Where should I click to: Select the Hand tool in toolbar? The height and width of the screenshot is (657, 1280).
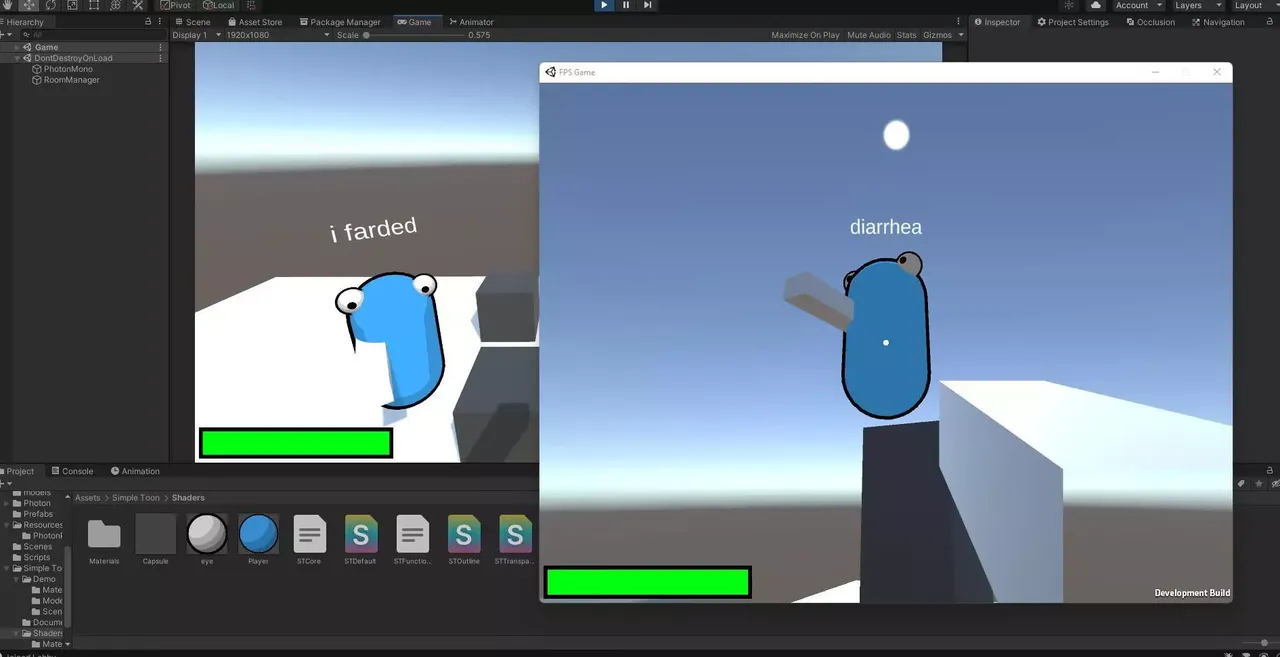[x=7, y=5]
